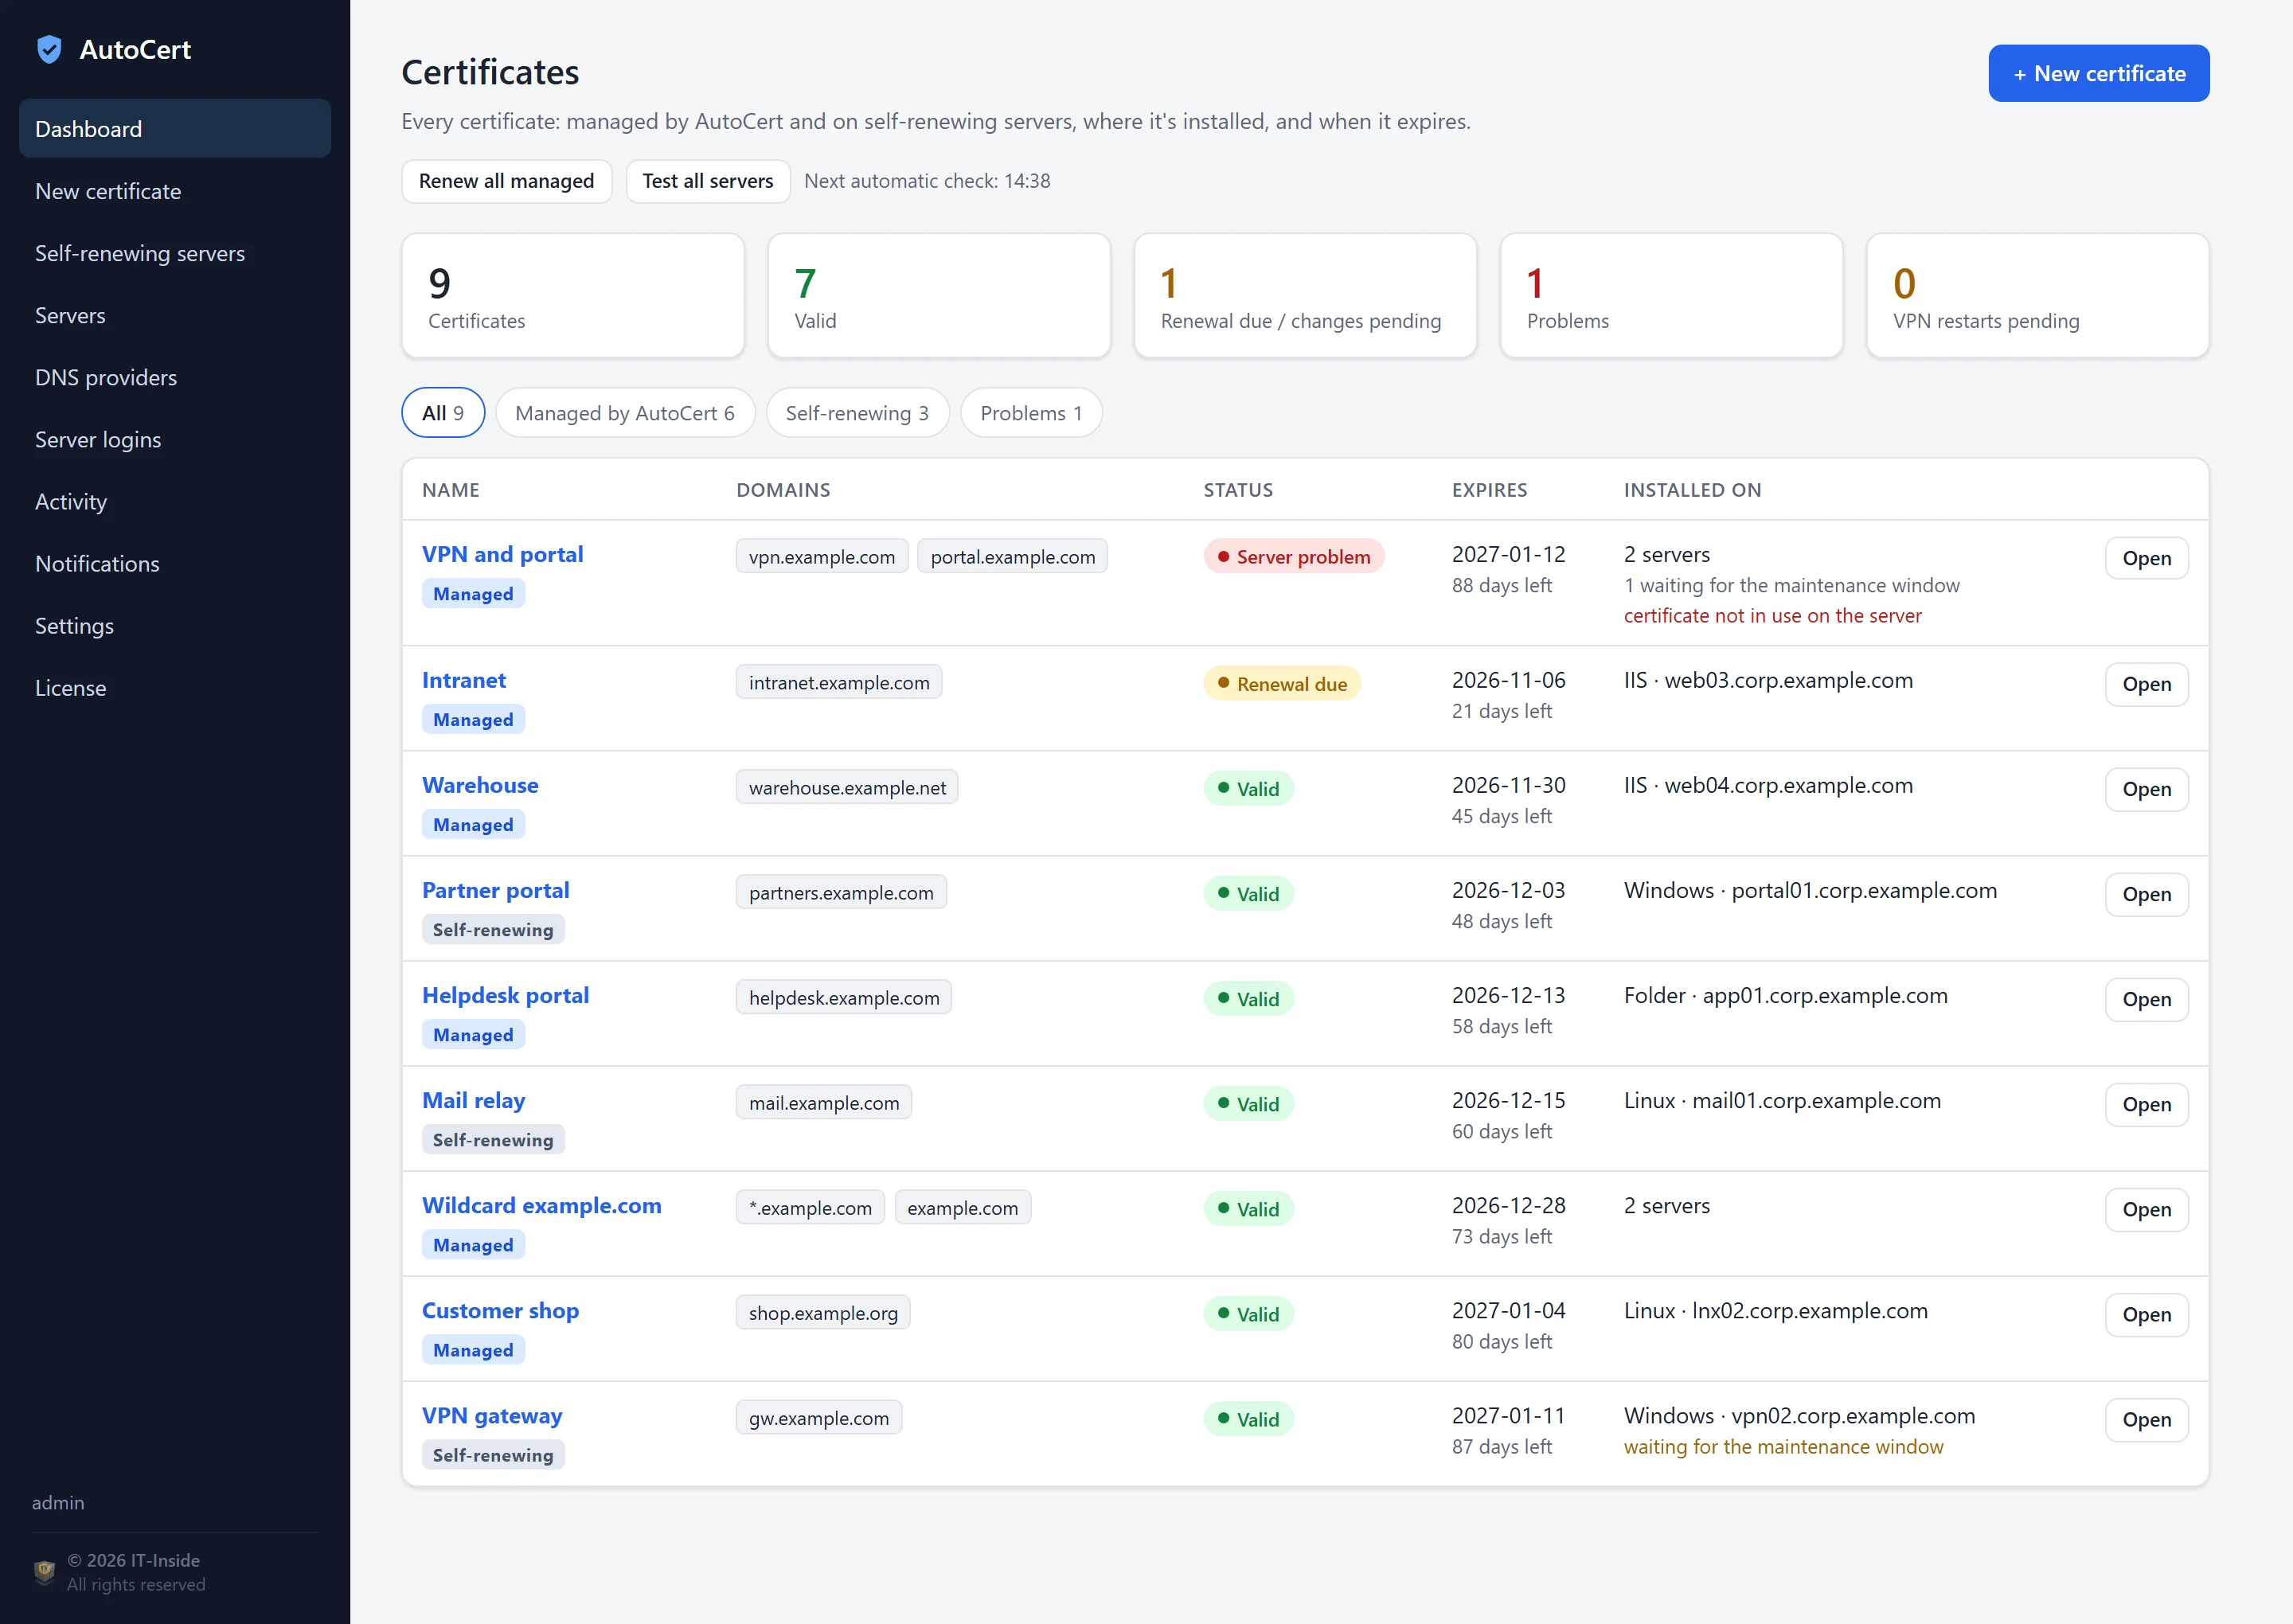Click 'certificate not in use on the server' text
The width and height of the screenshot is (2293, 1624).
coord(1772,616)
